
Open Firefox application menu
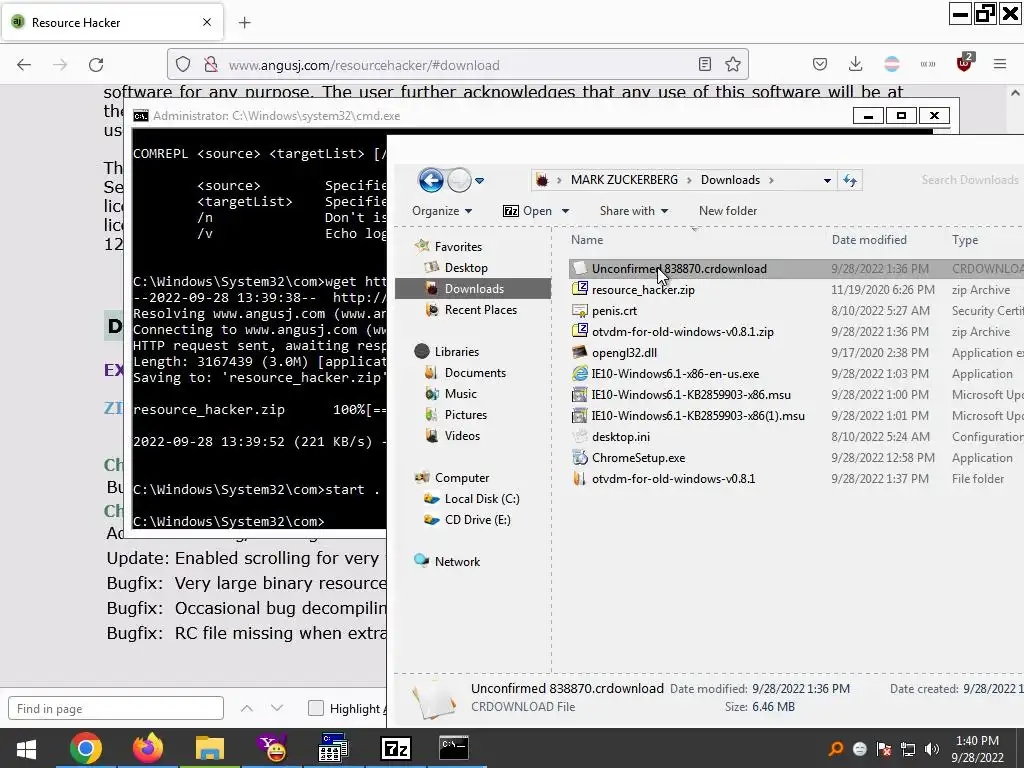click(x=1000, y=64)
